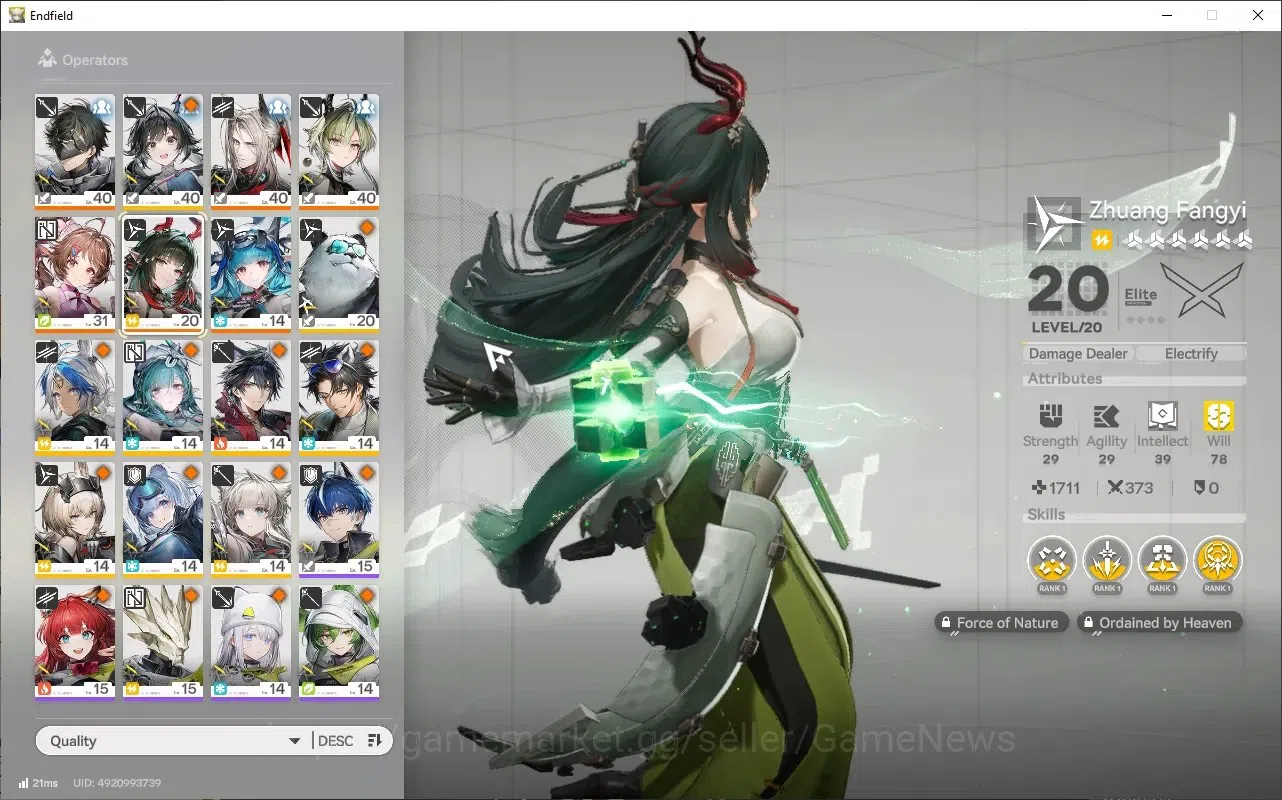Open the locked Ordained by Heaven talent
The height and width of the screenshot is (800, 1282).
coord(1159,623)
